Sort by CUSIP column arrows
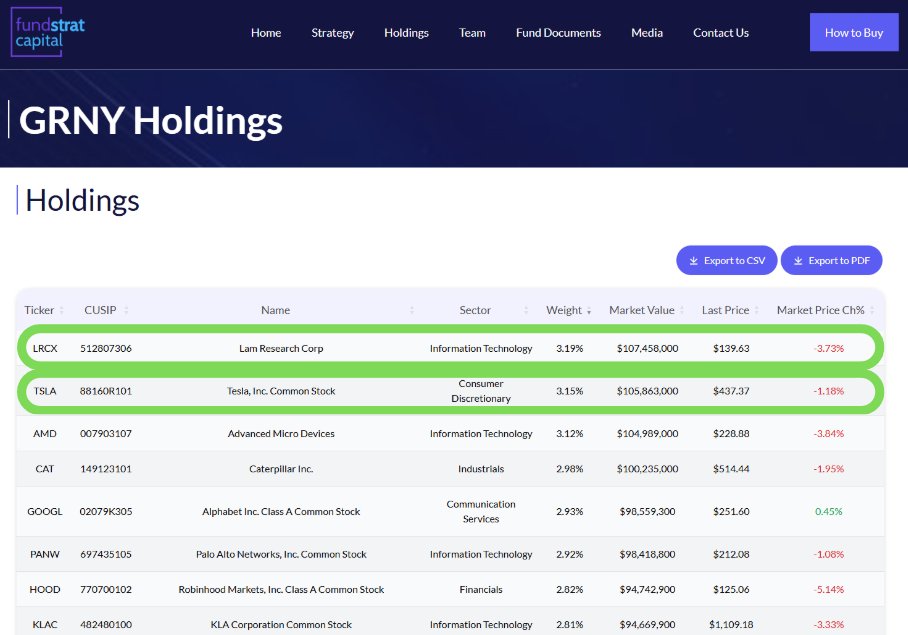Image resolution: width=908 pixels, height=635 pixels. [x=126, y=311]
